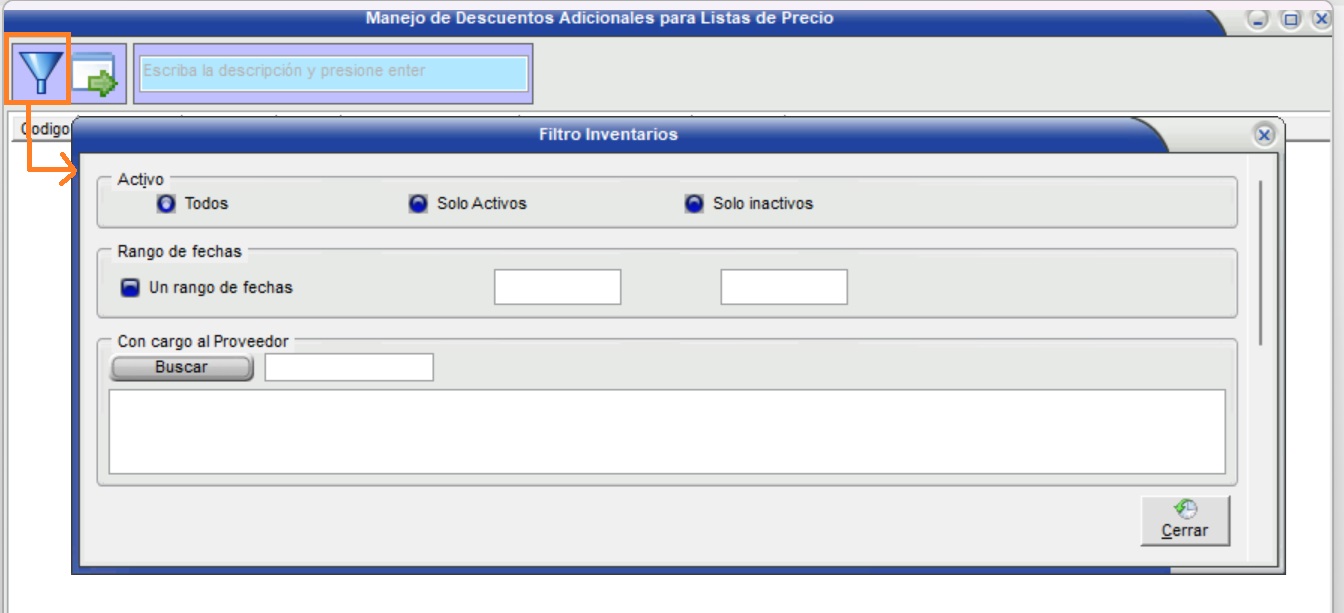Pick the Solo inactivos radio option
The image size is (1344, 613).
point(694,204)
